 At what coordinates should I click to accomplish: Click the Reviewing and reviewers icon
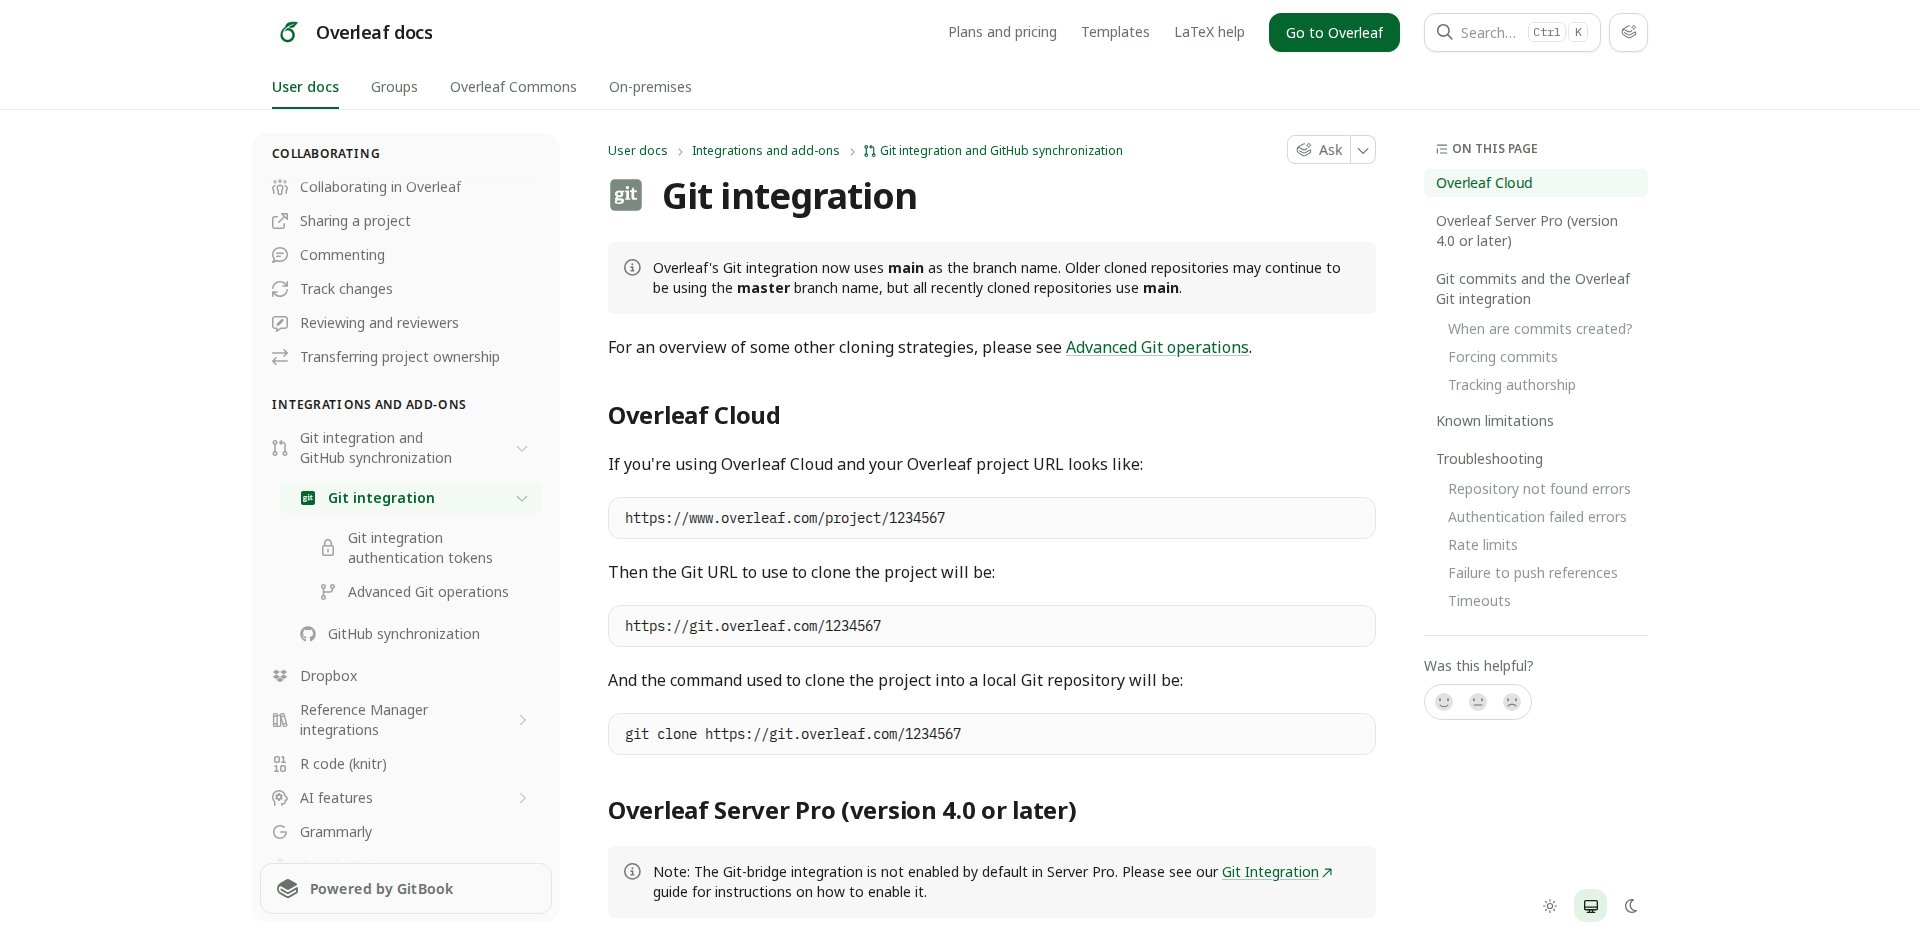tap(280, 323)
